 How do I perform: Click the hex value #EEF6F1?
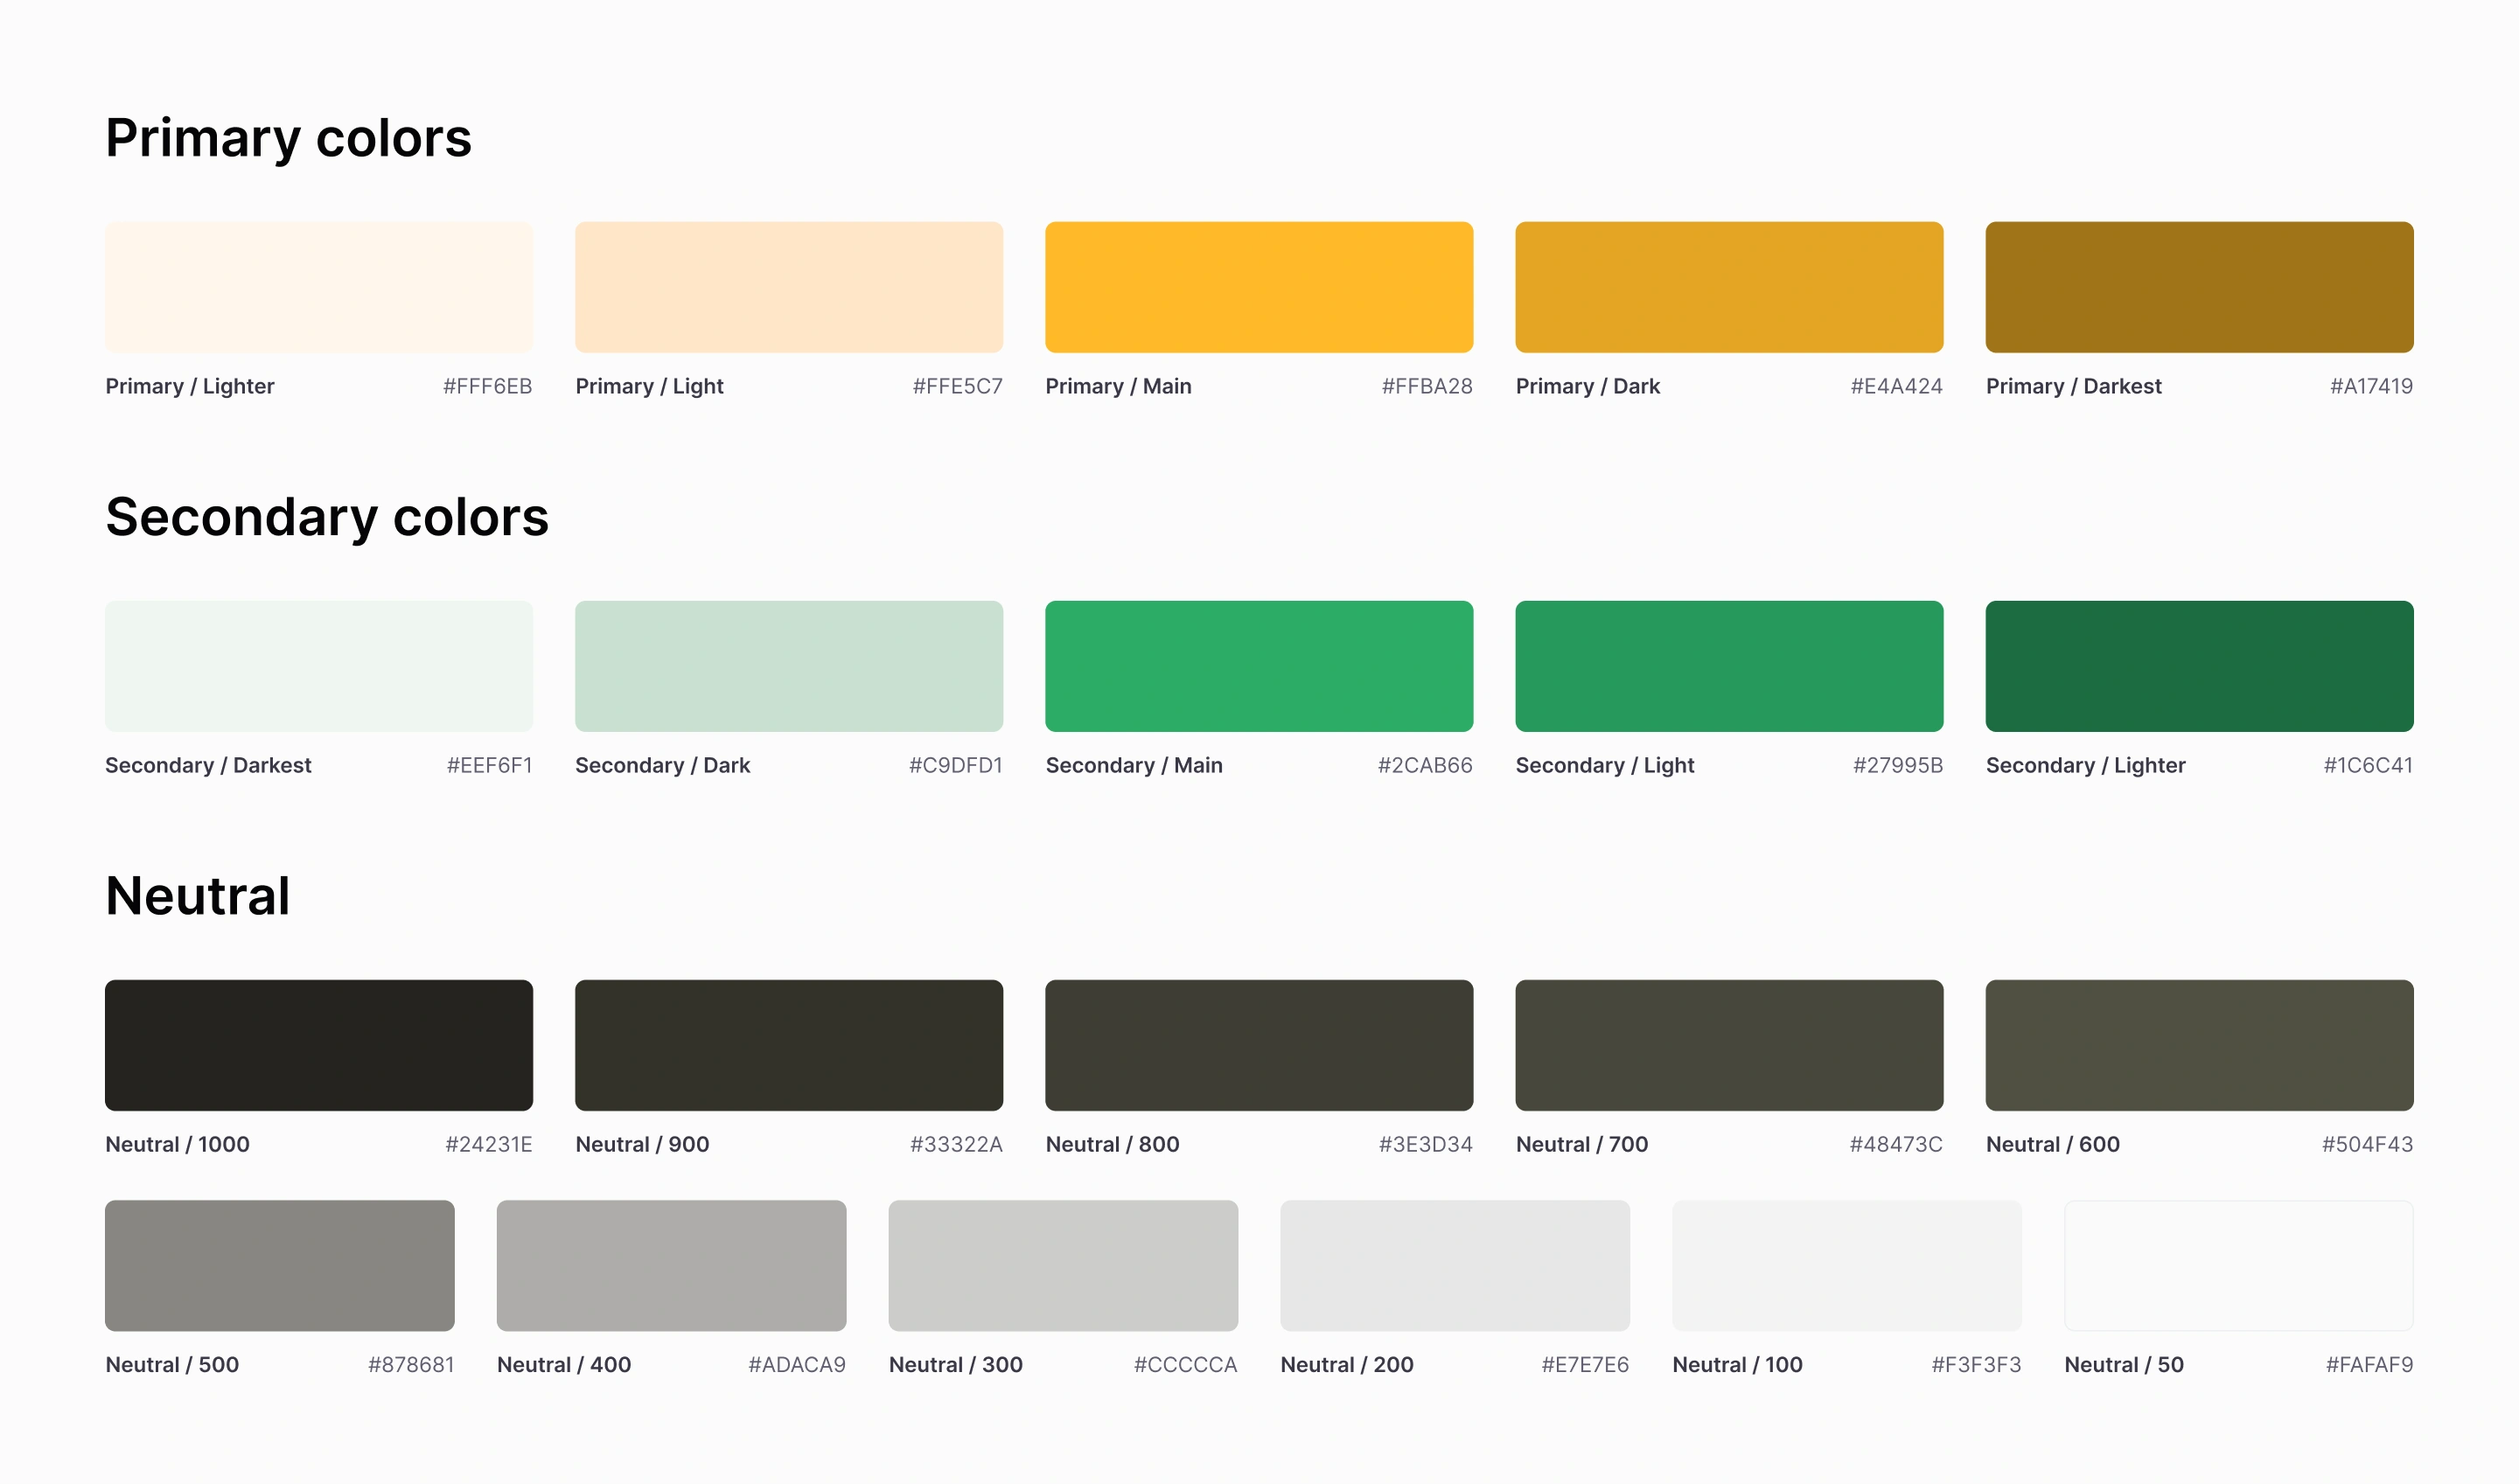point(490,766)
